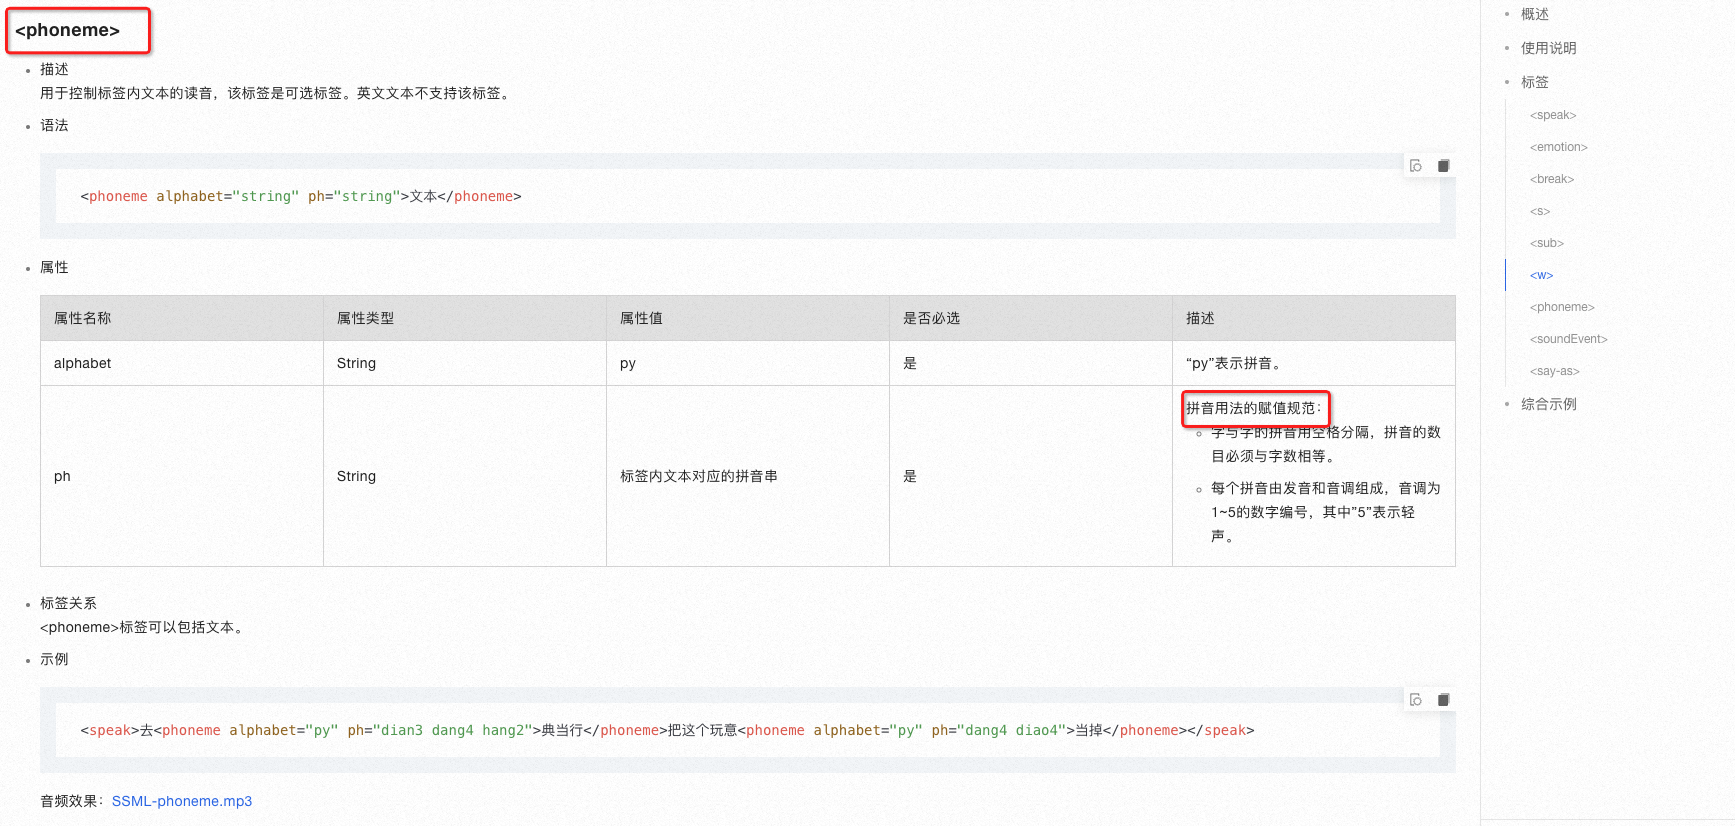
Task: Click the <phoneme>标签可以包括文本 sentence
Action: (144, 627)
